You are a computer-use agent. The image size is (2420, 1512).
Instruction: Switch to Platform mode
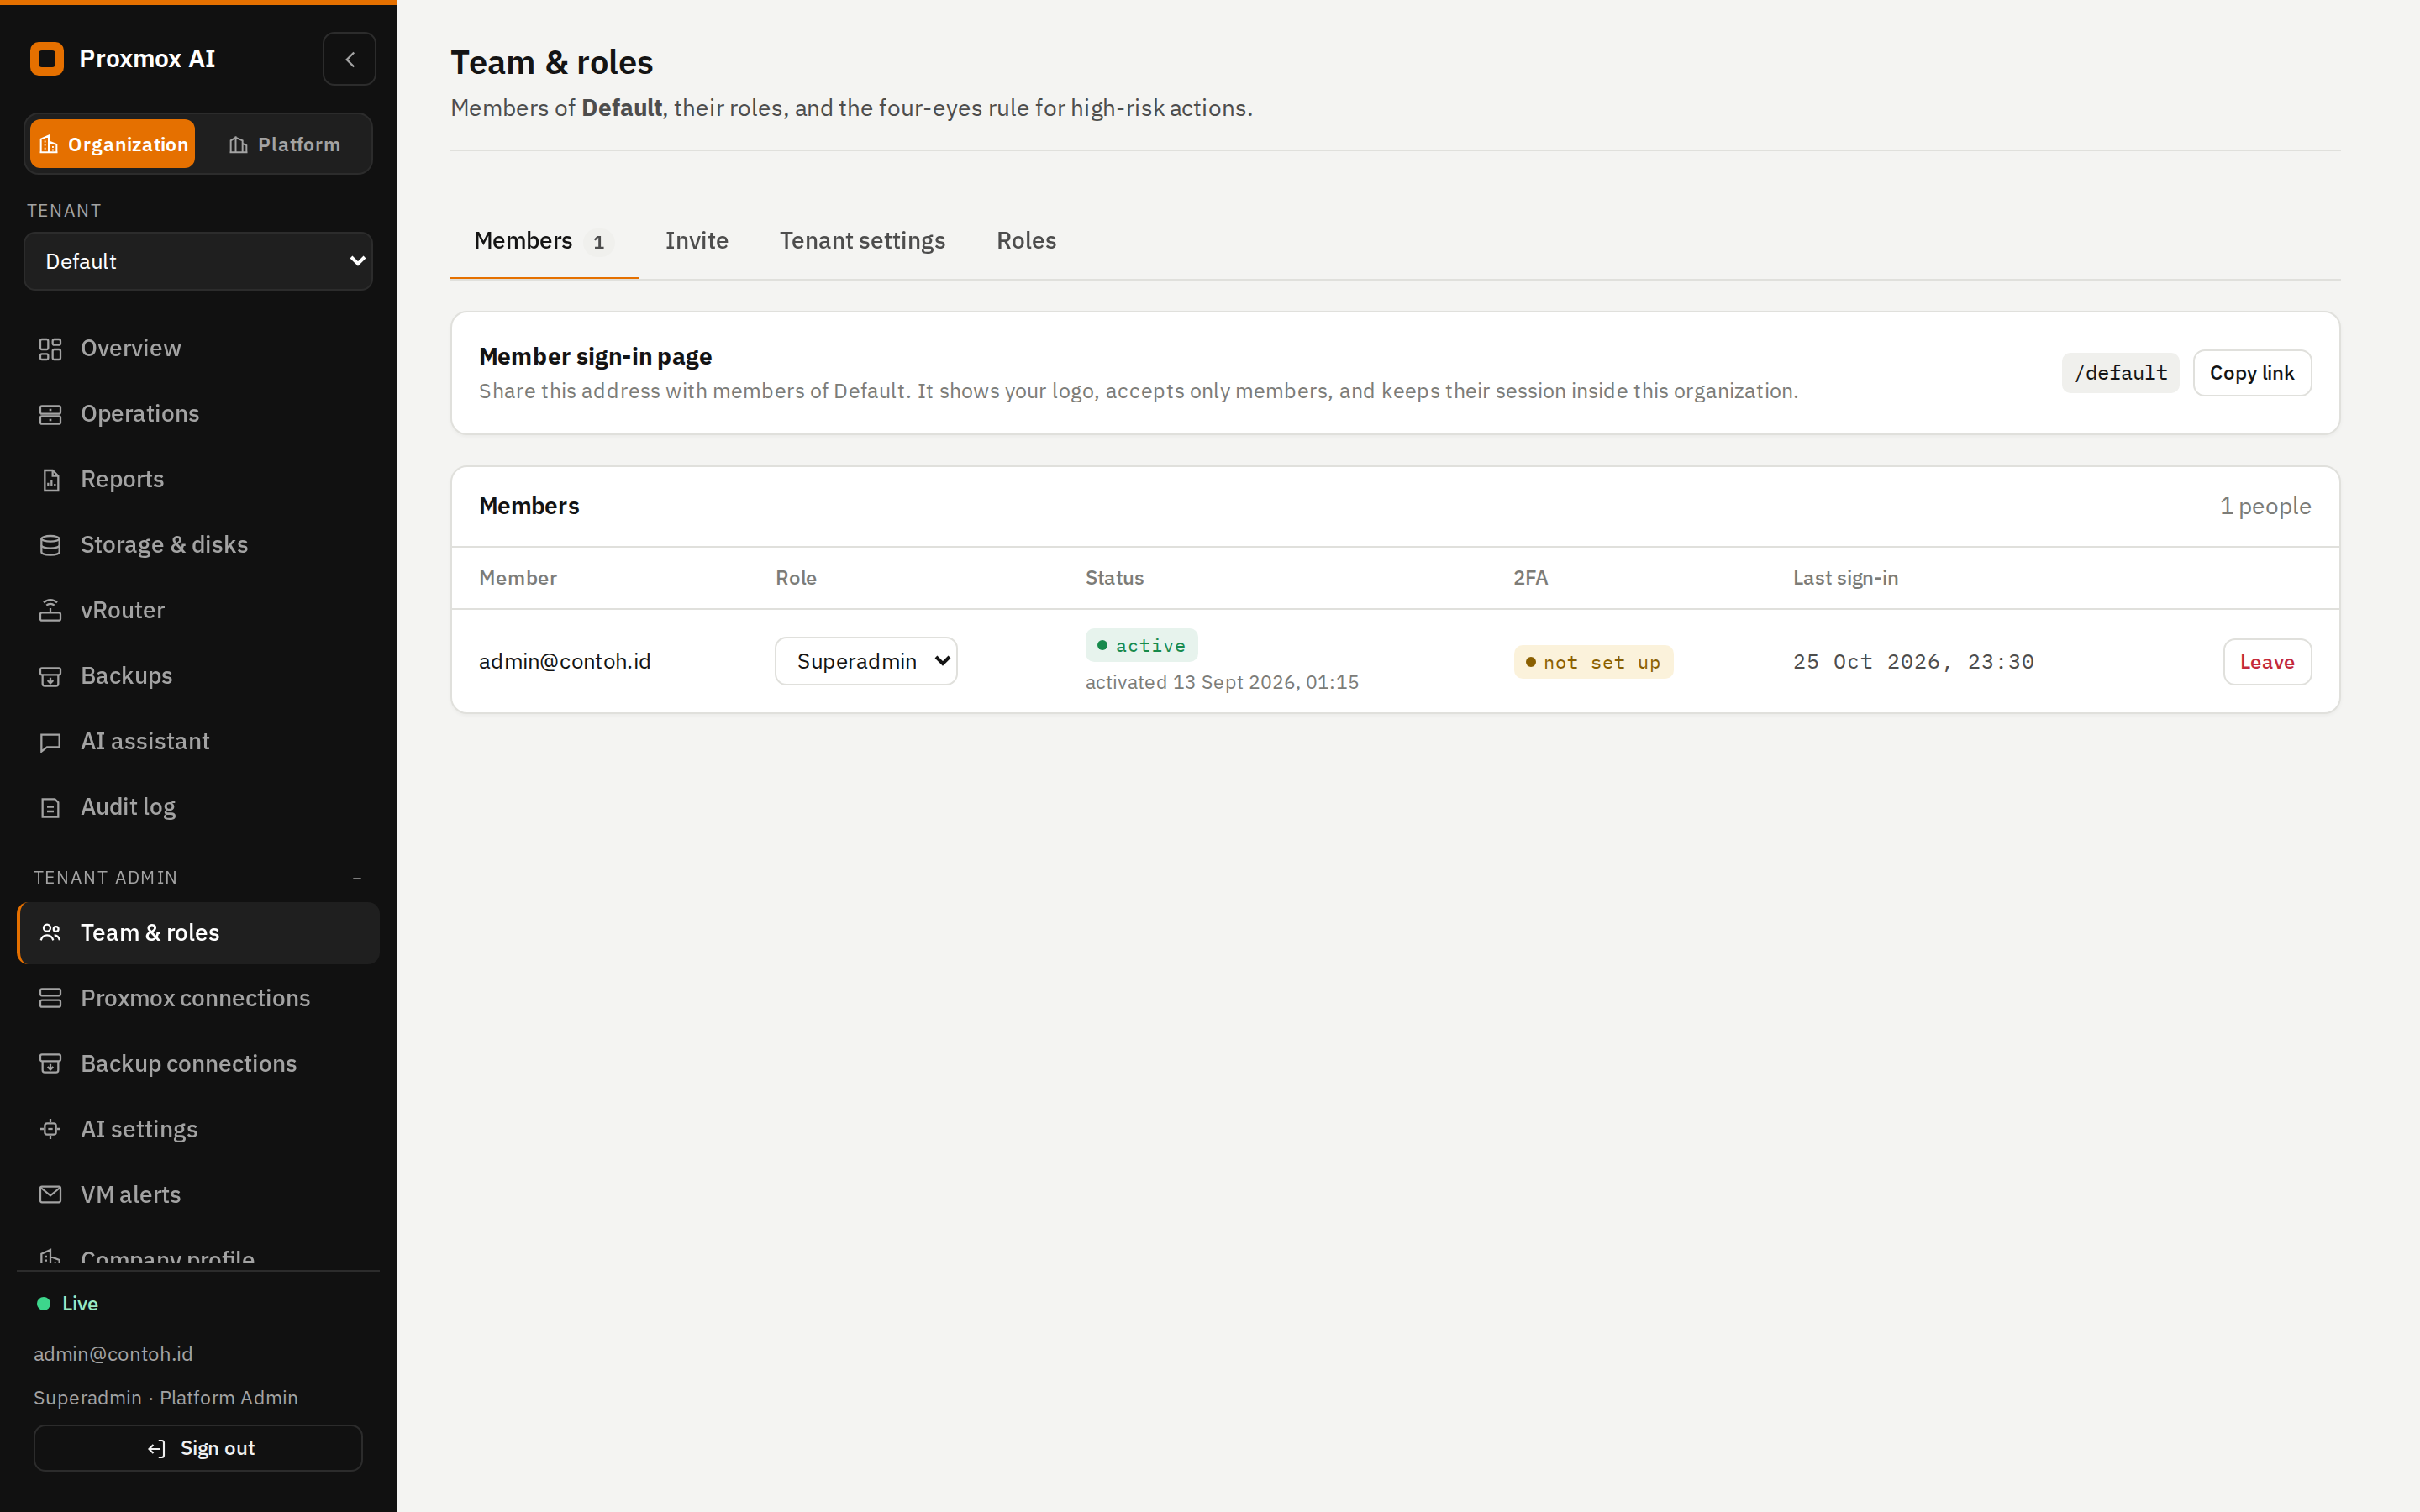pyautogui.click(x=284, y=144)
